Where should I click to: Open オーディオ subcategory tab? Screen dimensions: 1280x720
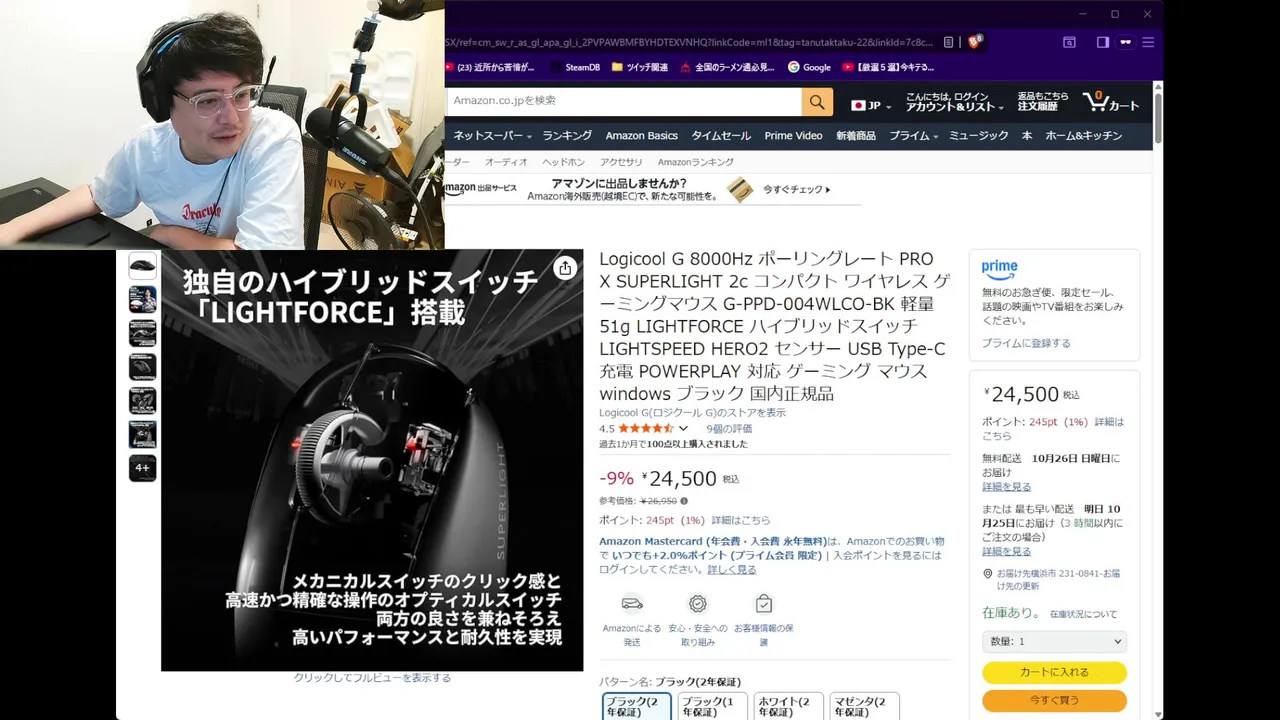[x=506, y=162]
